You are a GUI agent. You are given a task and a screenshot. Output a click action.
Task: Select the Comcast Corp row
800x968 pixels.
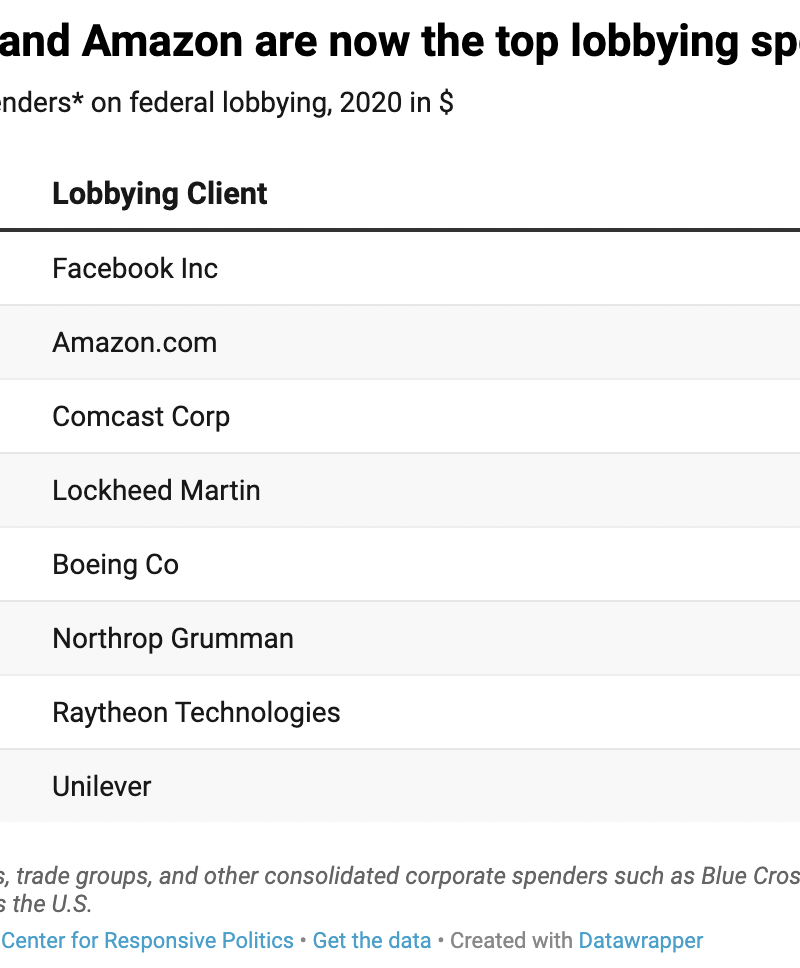tap(140, 416)
